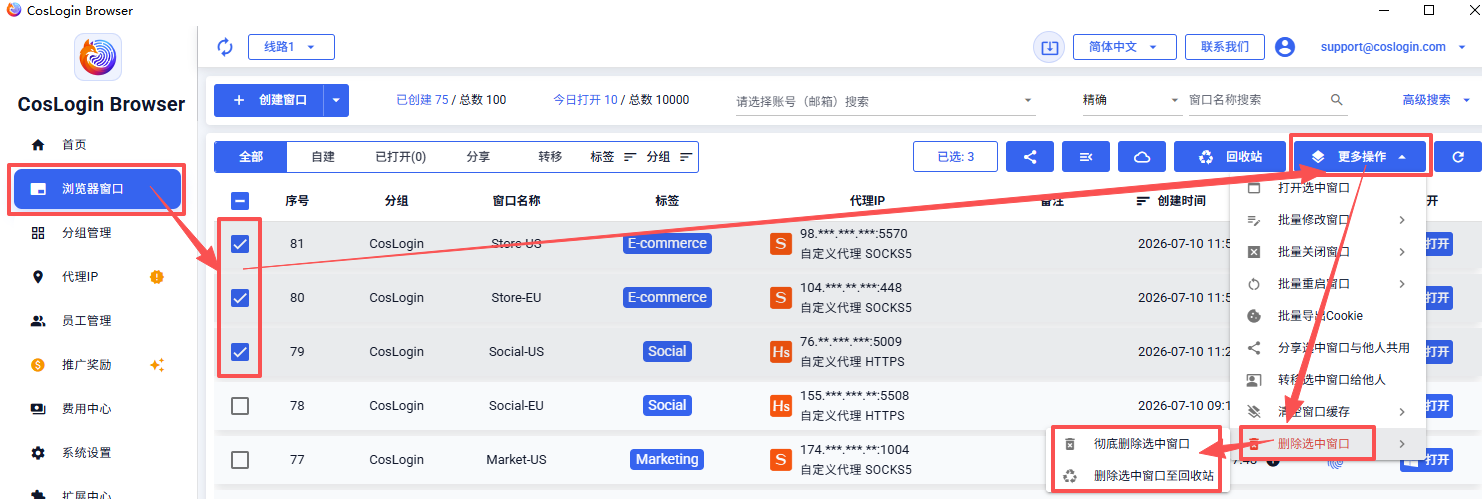Click the batch close-list icon button
Image resolution: width=1482 pixels, height=499 pixels.
1086,157
